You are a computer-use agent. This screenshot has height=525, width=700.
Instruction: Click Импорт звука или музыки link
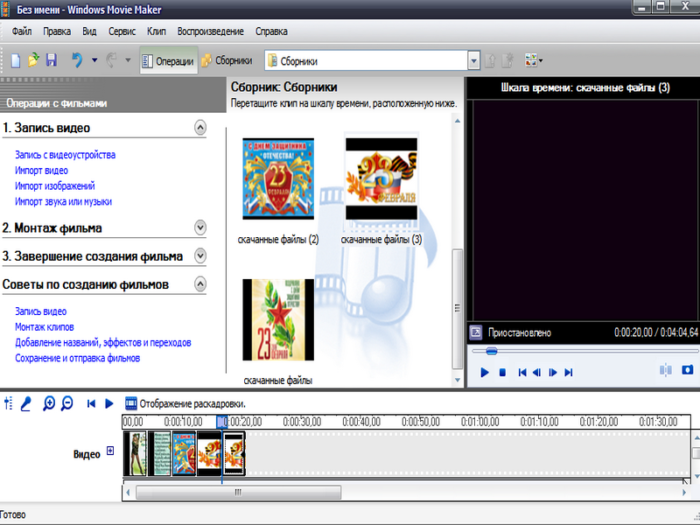pos(63,202)
